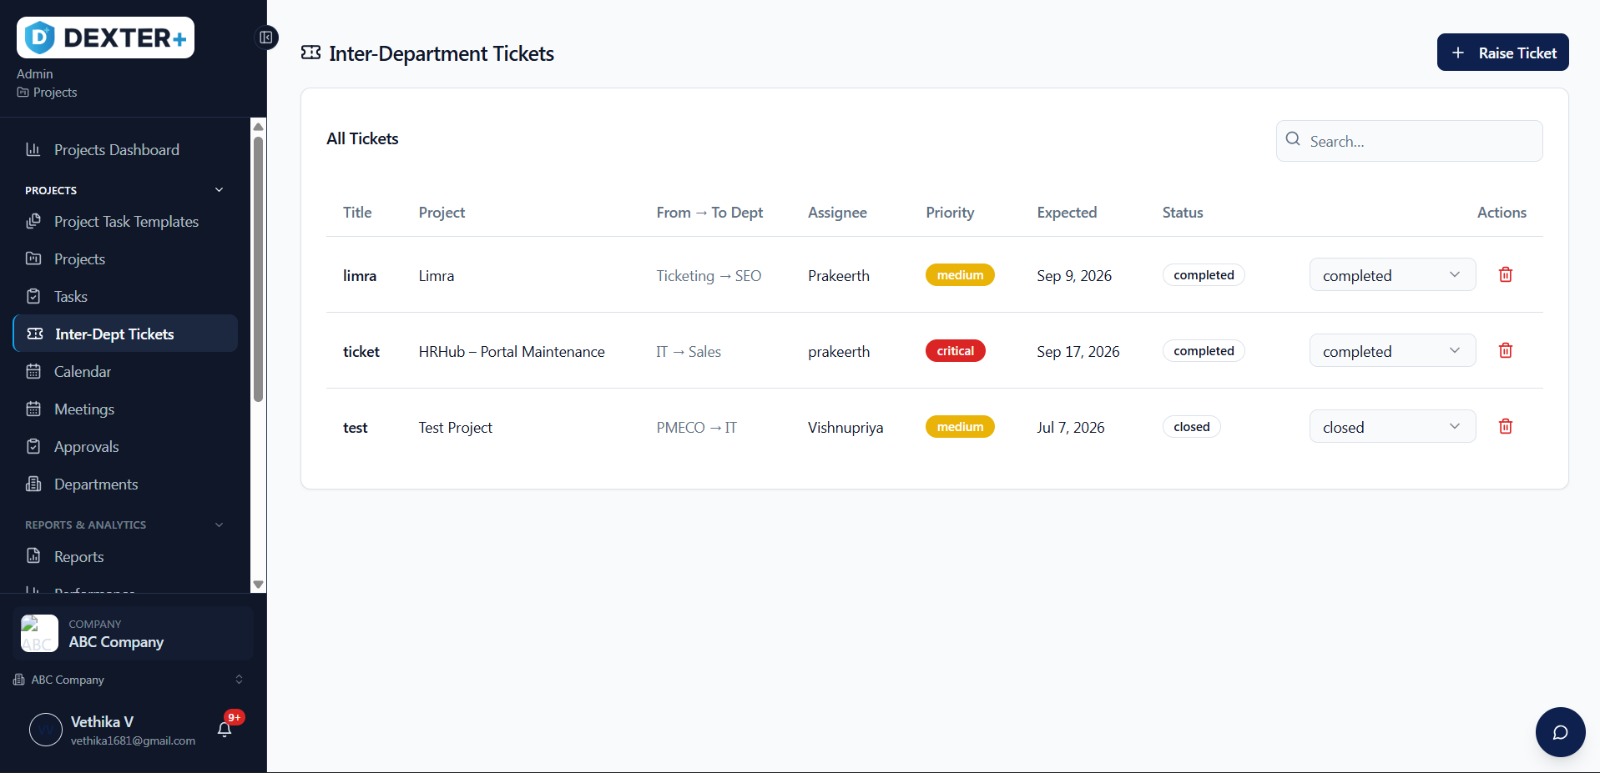
Task: Click the ABC Company logo thumbnail
Action: click(x=40, y=633)
